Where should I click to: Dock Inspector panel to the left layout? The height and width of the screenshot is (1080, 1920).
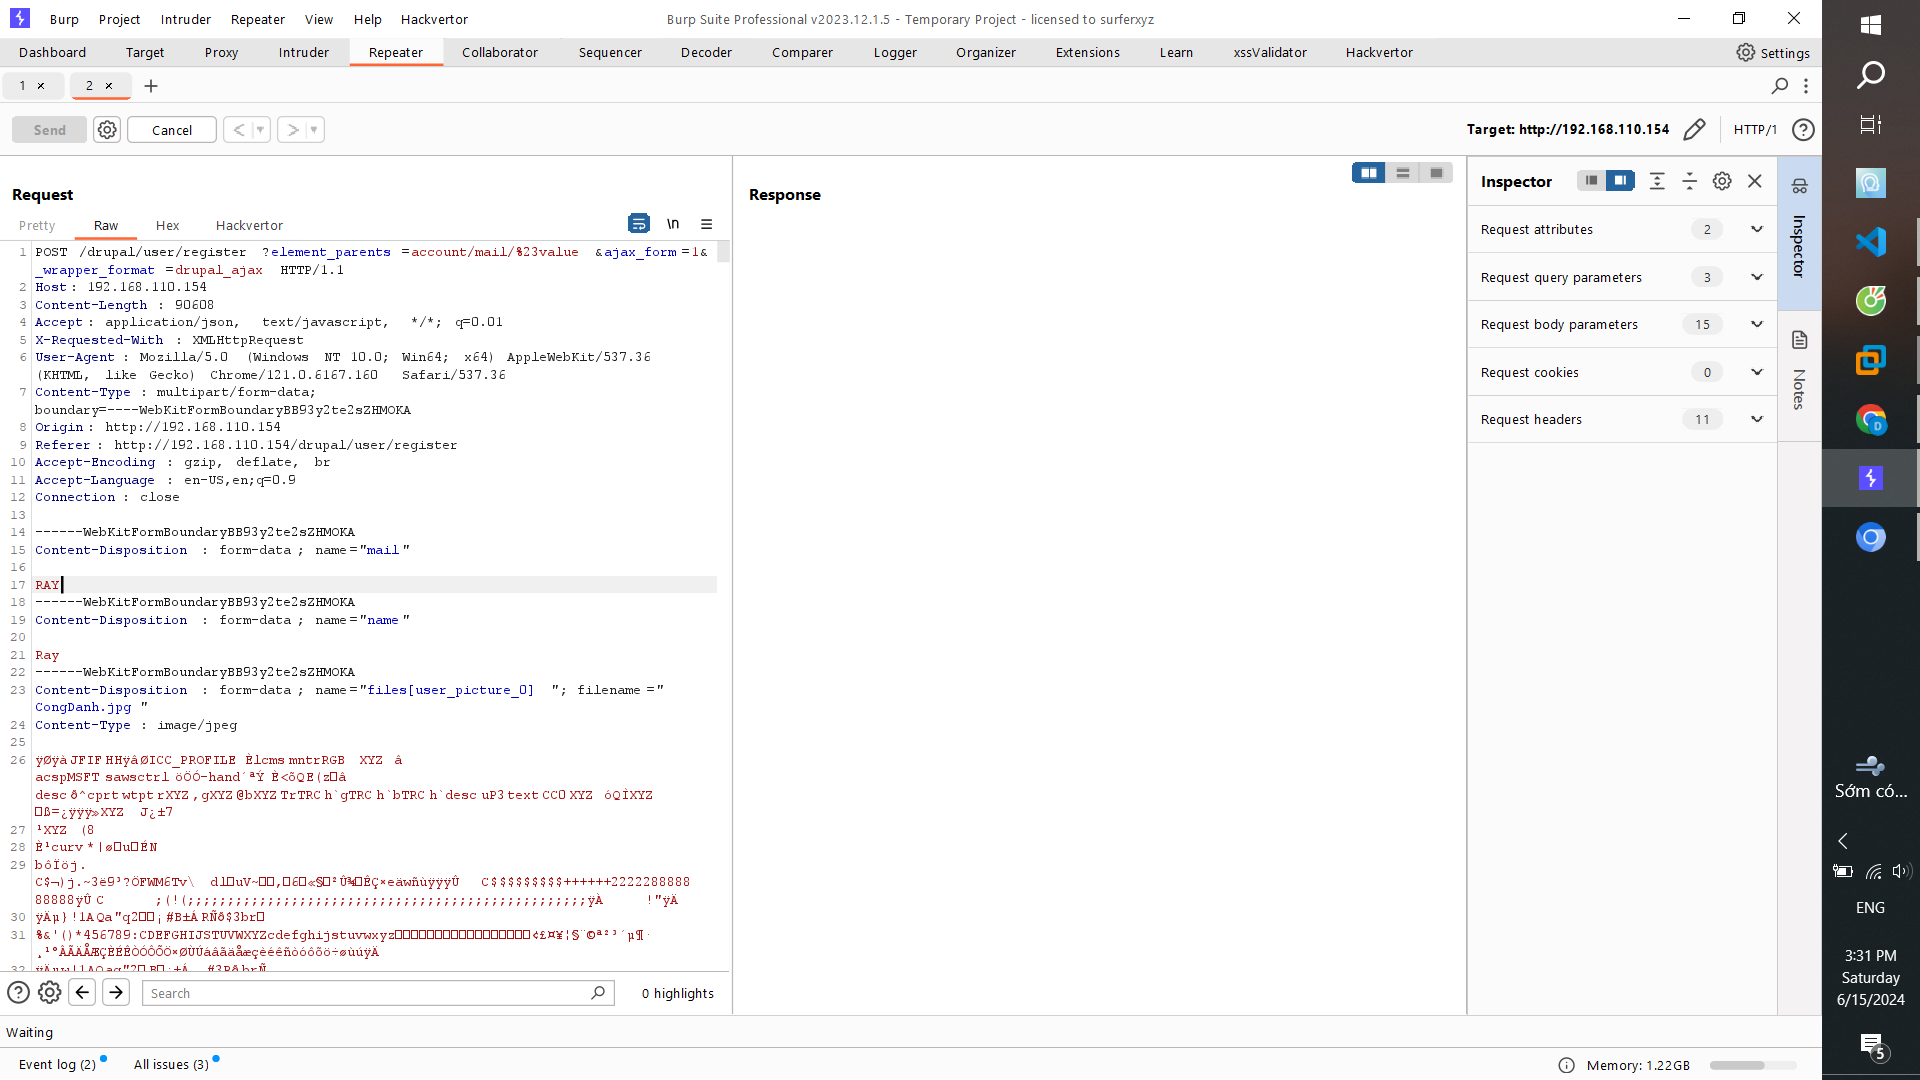[1591, 181]
